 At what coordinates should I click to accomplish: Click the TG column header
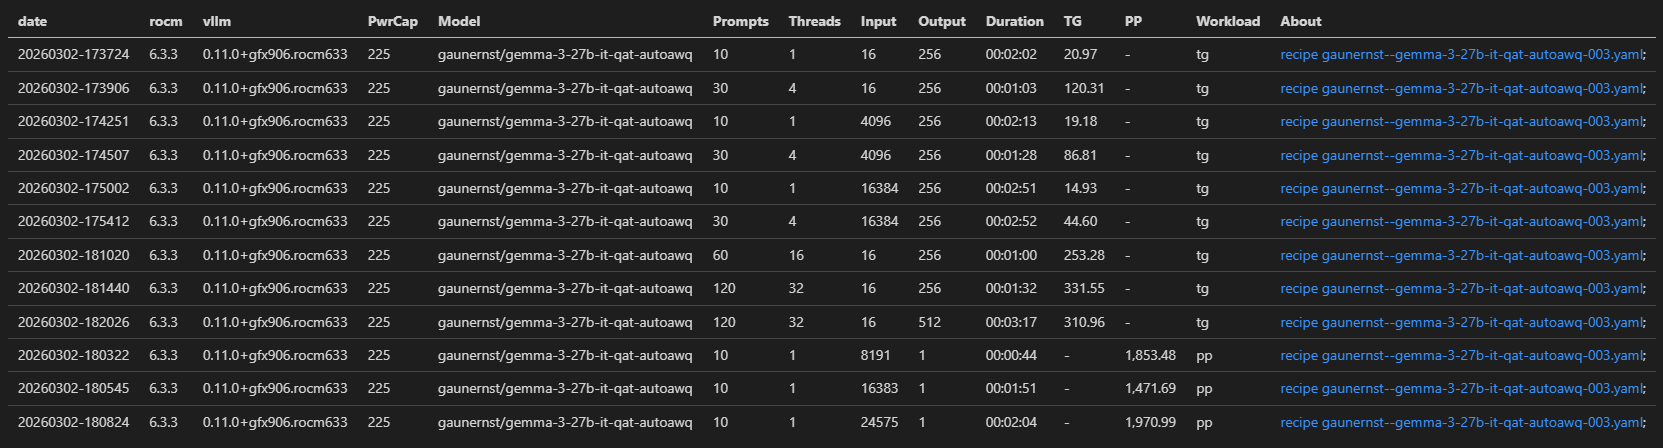click(1073, 21)
